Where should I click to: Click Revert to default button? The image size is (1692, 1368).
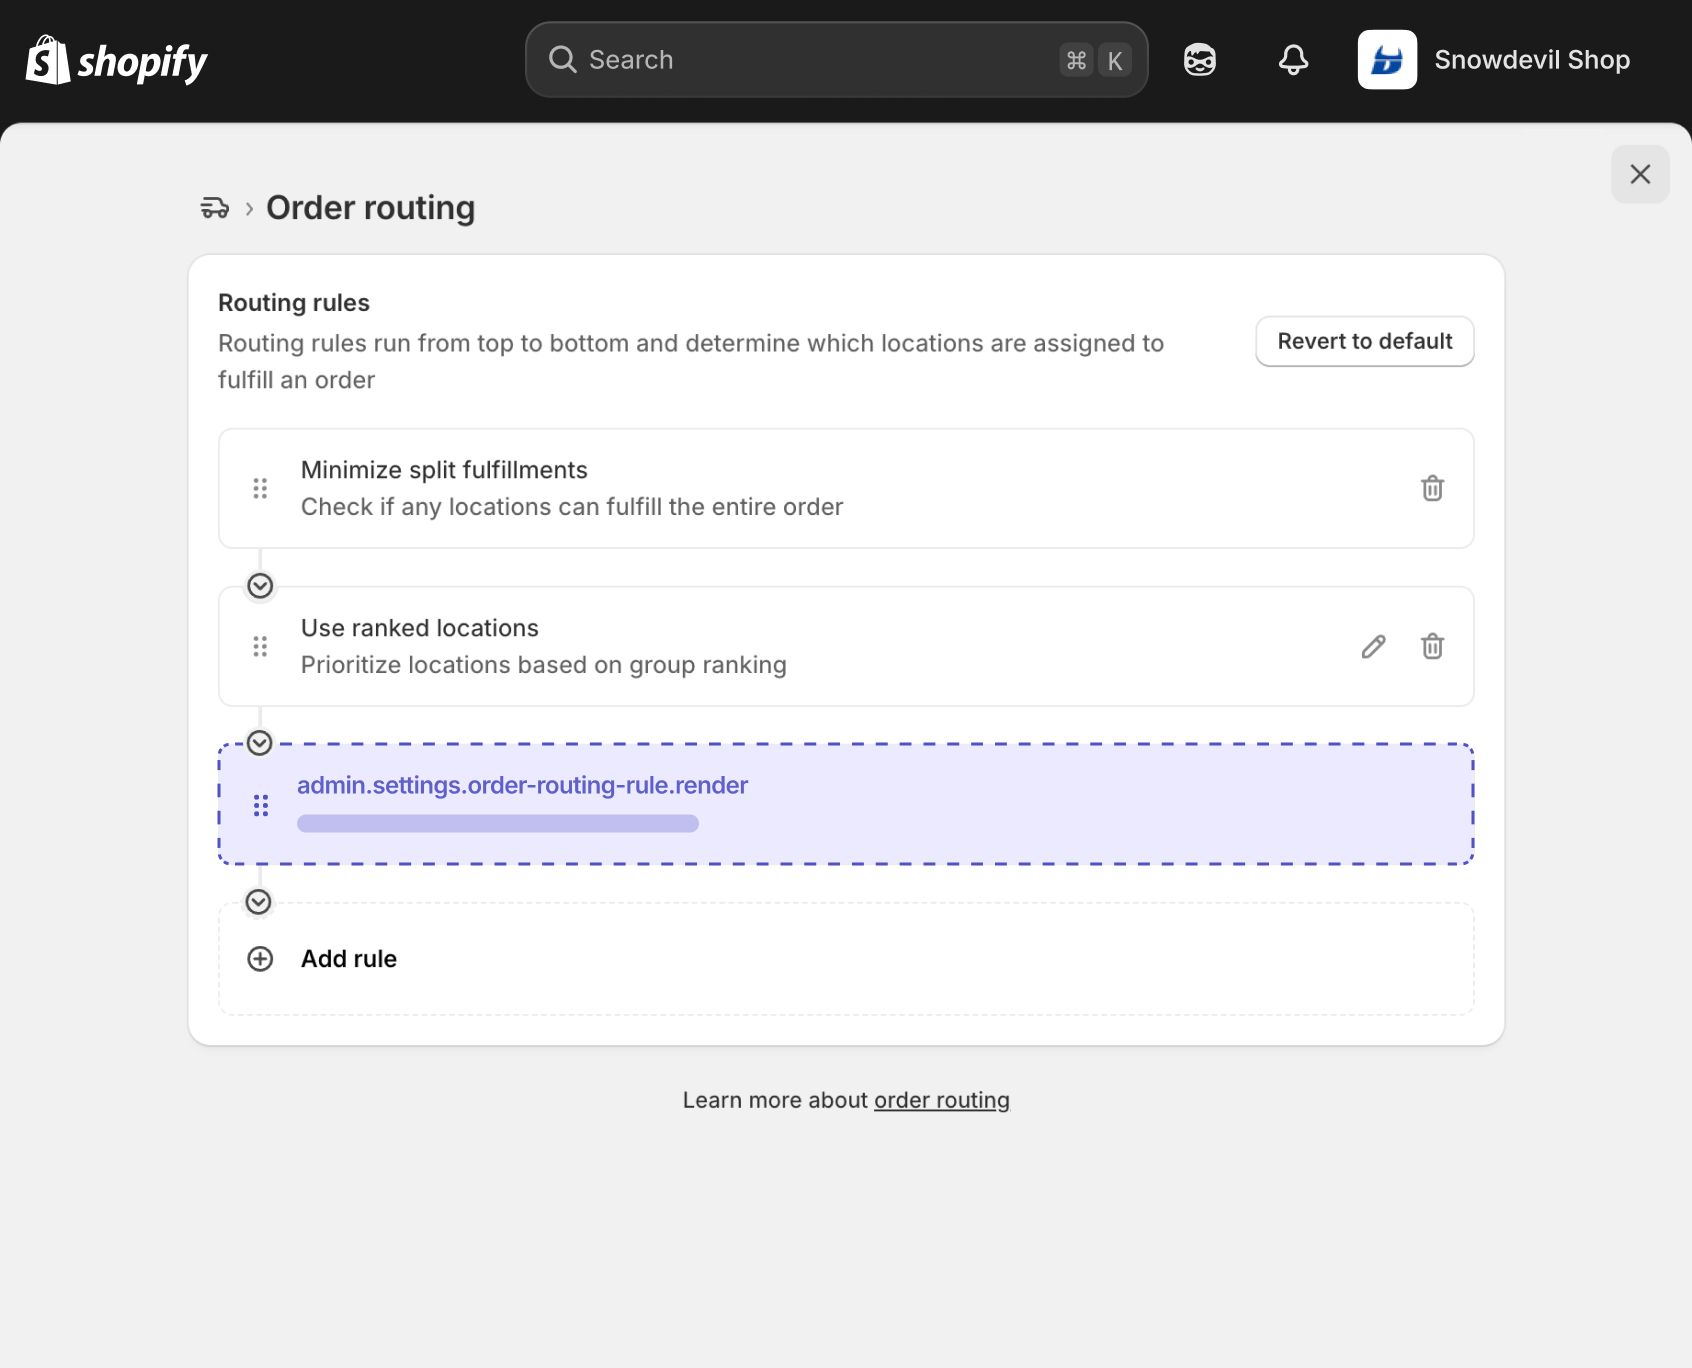click(1365, 341)
